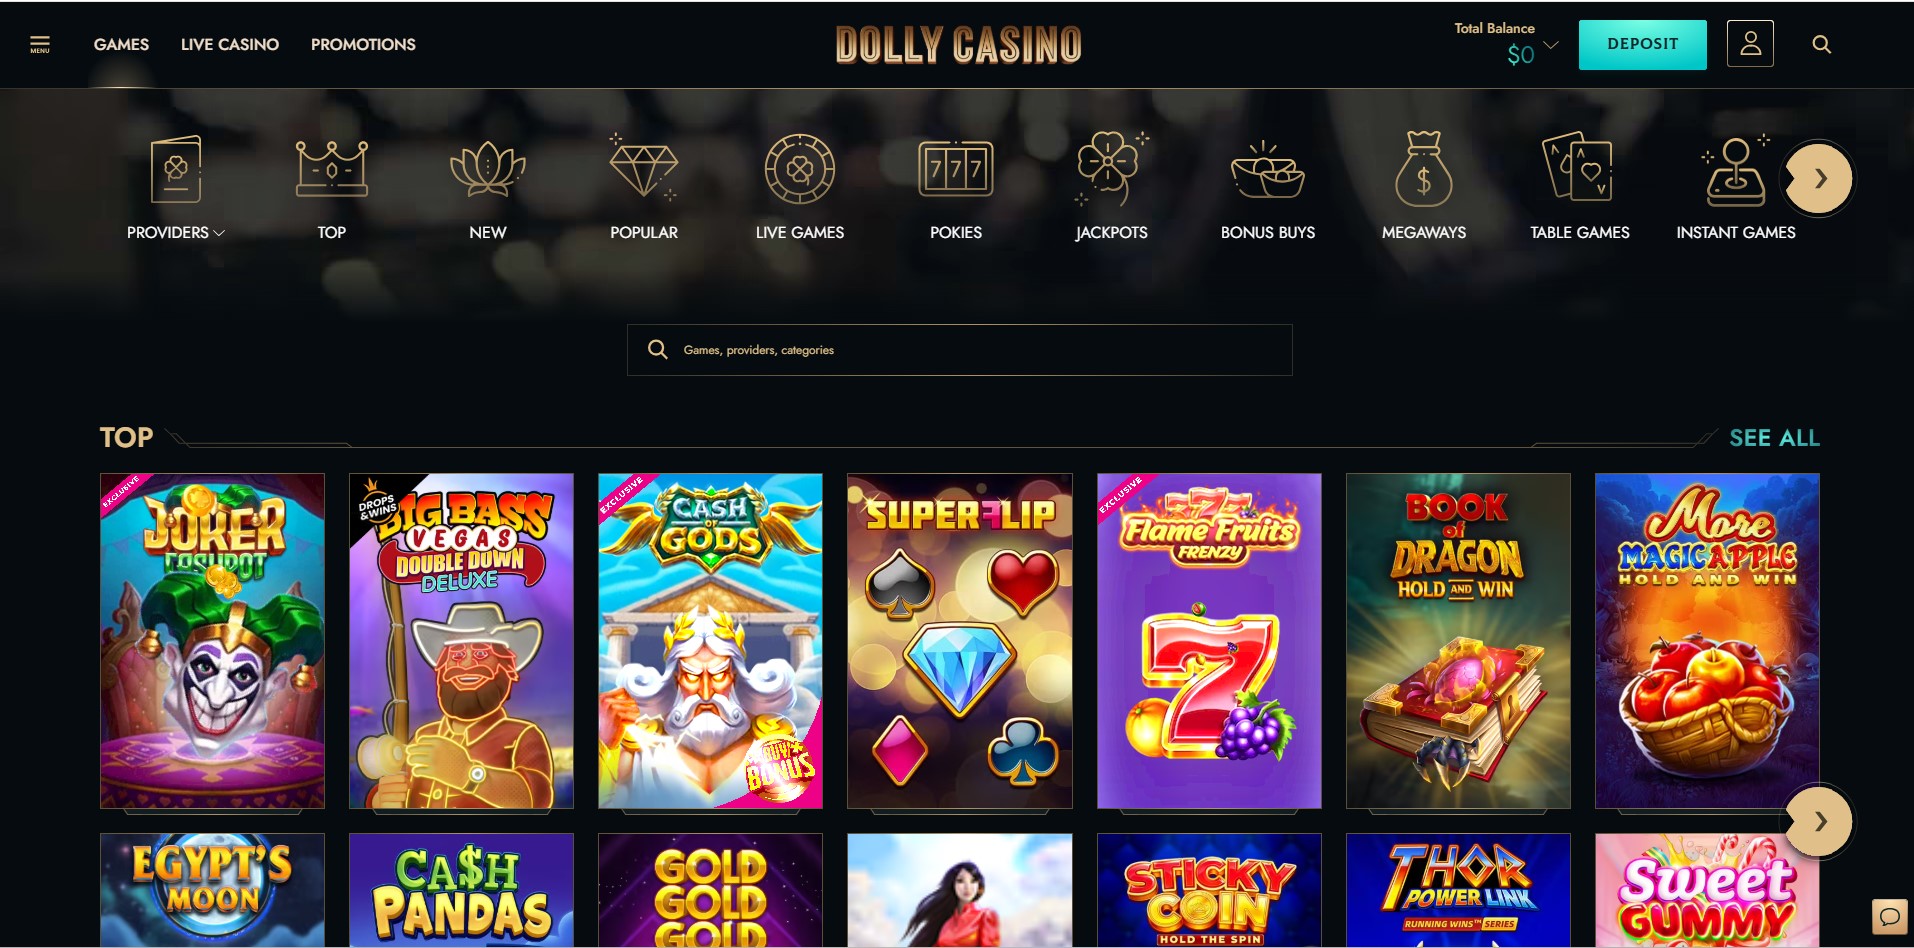Click the Deposit button
1914x948 pixels.
(x=1643, y=44)
